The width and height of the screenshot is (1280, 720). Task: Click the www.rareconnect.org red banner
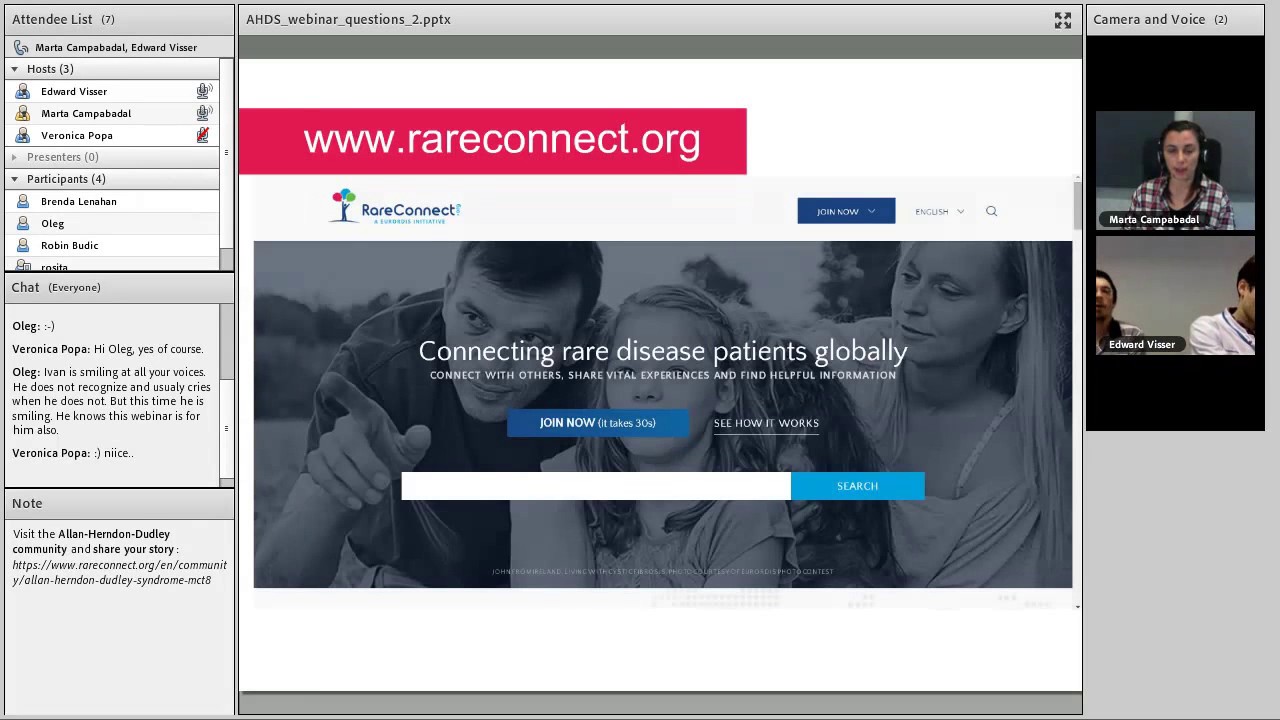click(492, 141)
